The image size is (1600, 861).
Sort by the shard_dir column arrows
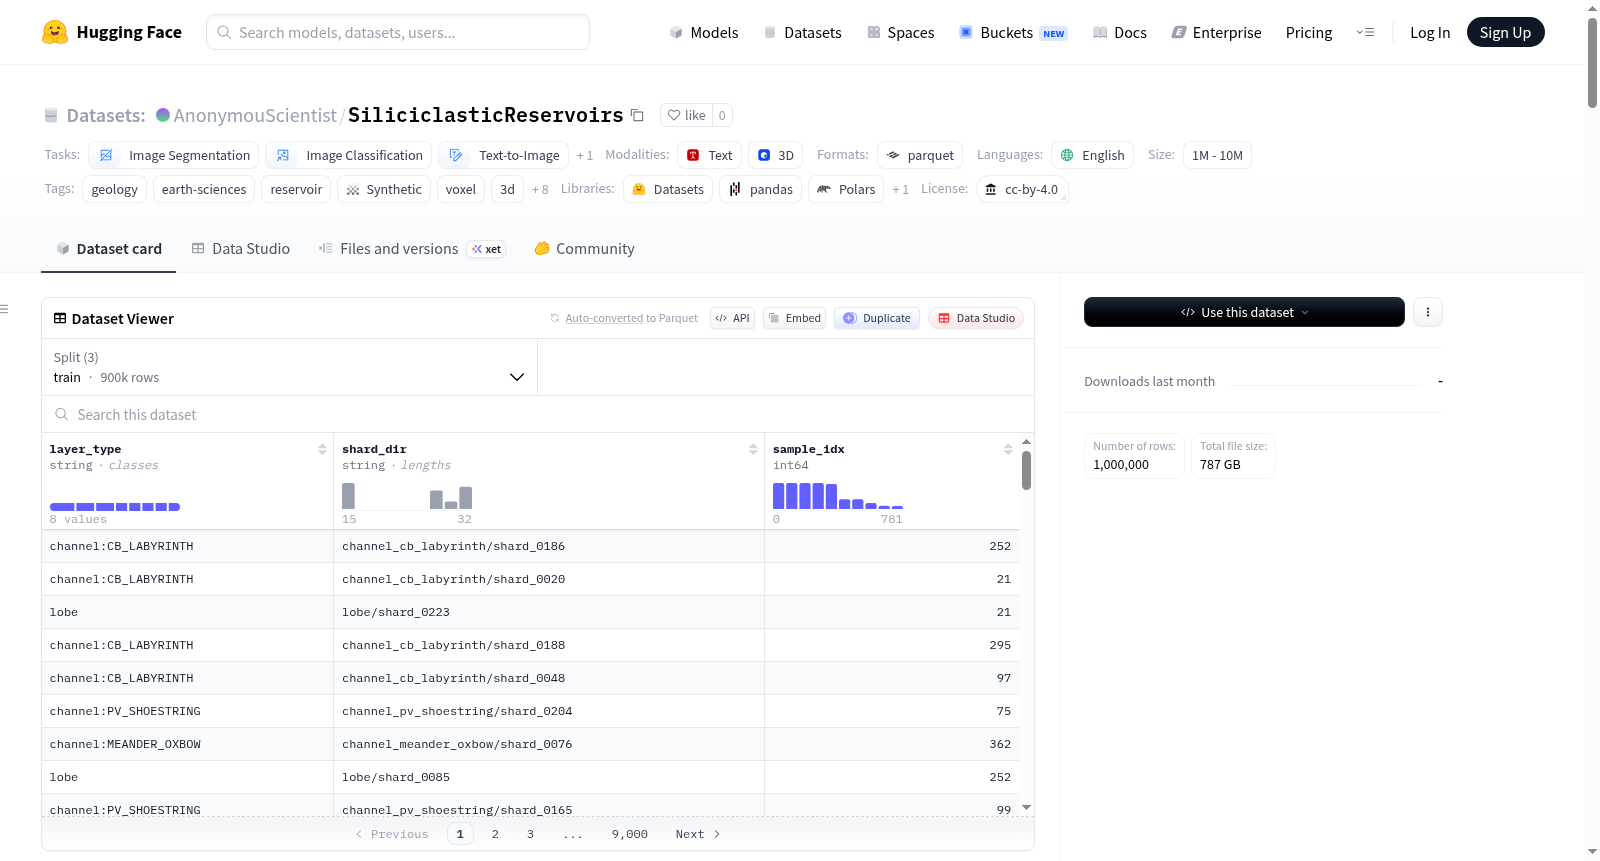pyautogui.click(x=753, y=449)
